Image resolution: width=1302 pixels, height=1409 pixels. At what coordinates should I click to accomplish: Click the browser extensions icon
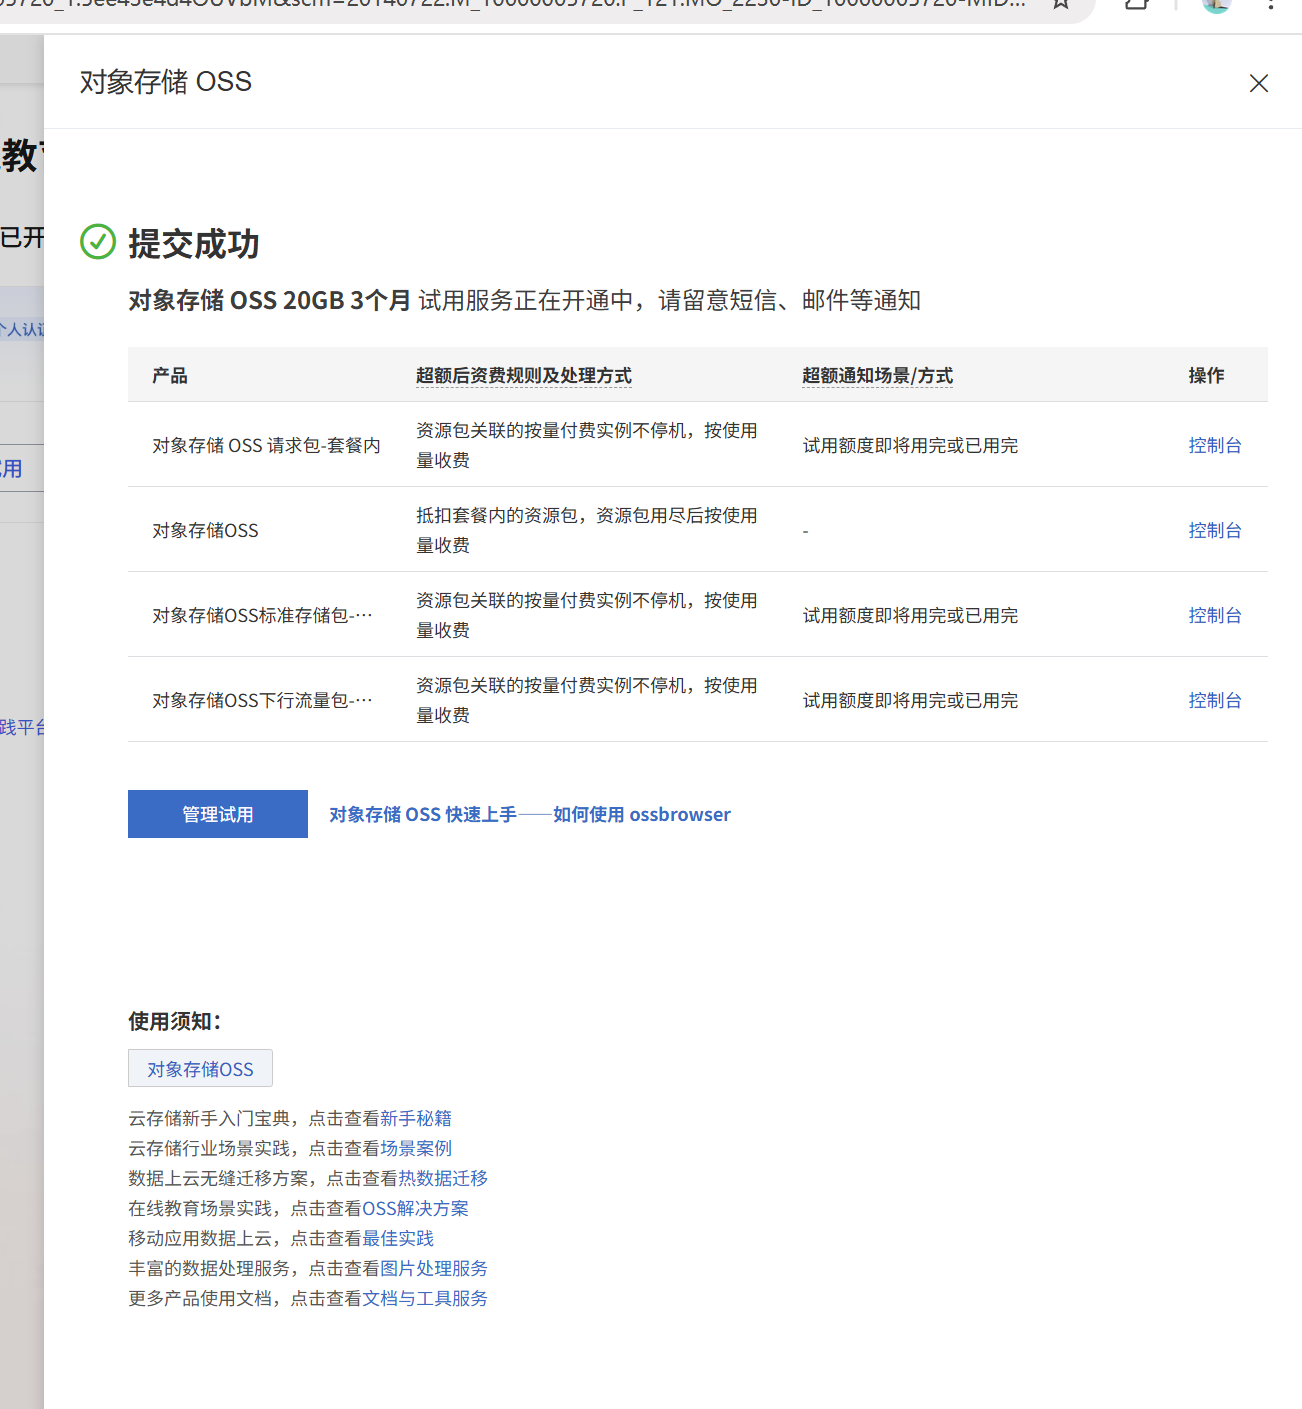(x=1137, y=5)
